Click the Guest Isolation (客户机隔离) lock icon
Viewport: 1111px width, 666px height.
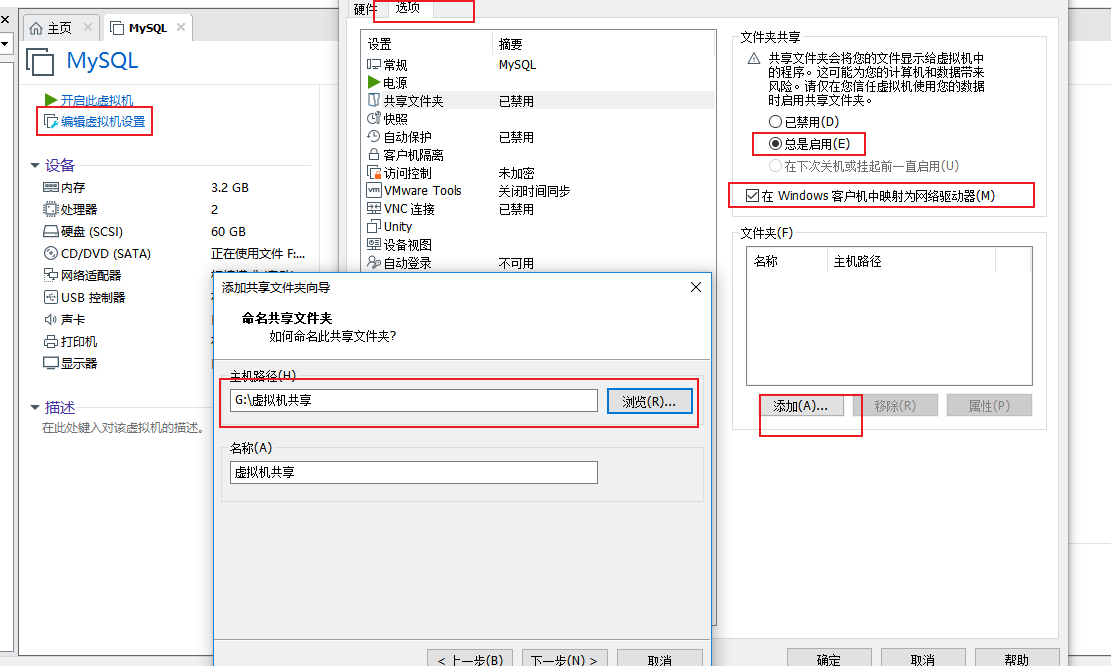tap(374, 154)
